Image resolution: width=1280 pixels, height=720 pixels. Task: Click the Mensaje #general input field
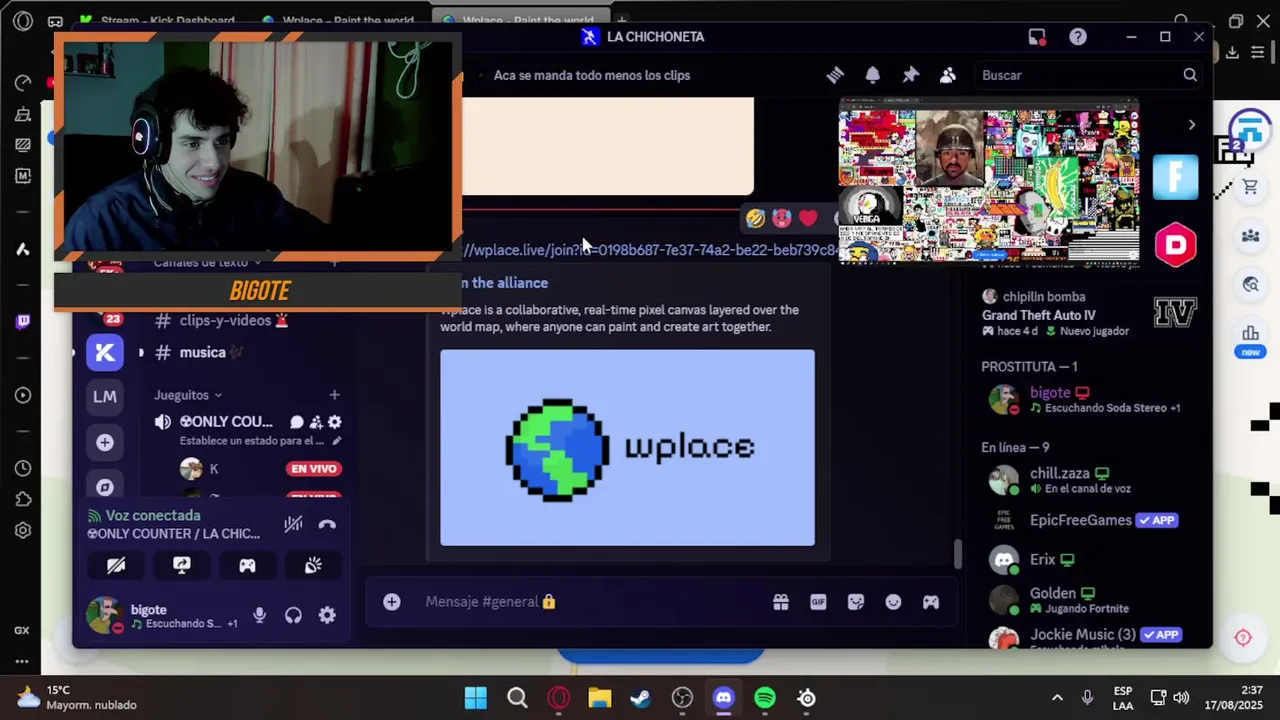tap(590, 602)
